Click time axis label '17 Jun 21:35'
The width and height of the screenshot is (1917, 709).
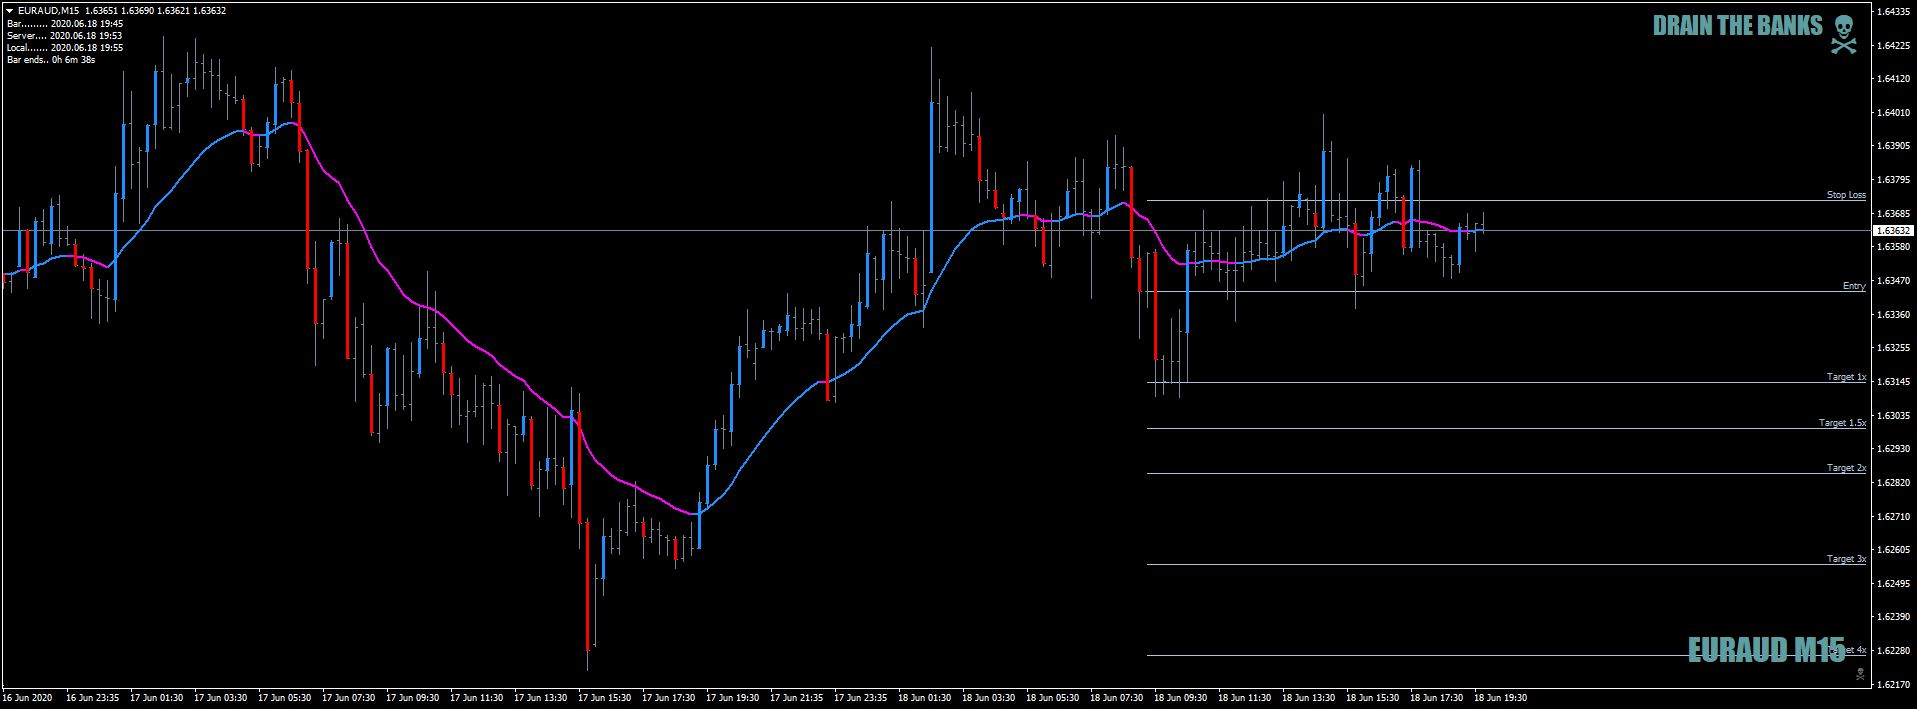coord(796,698)
